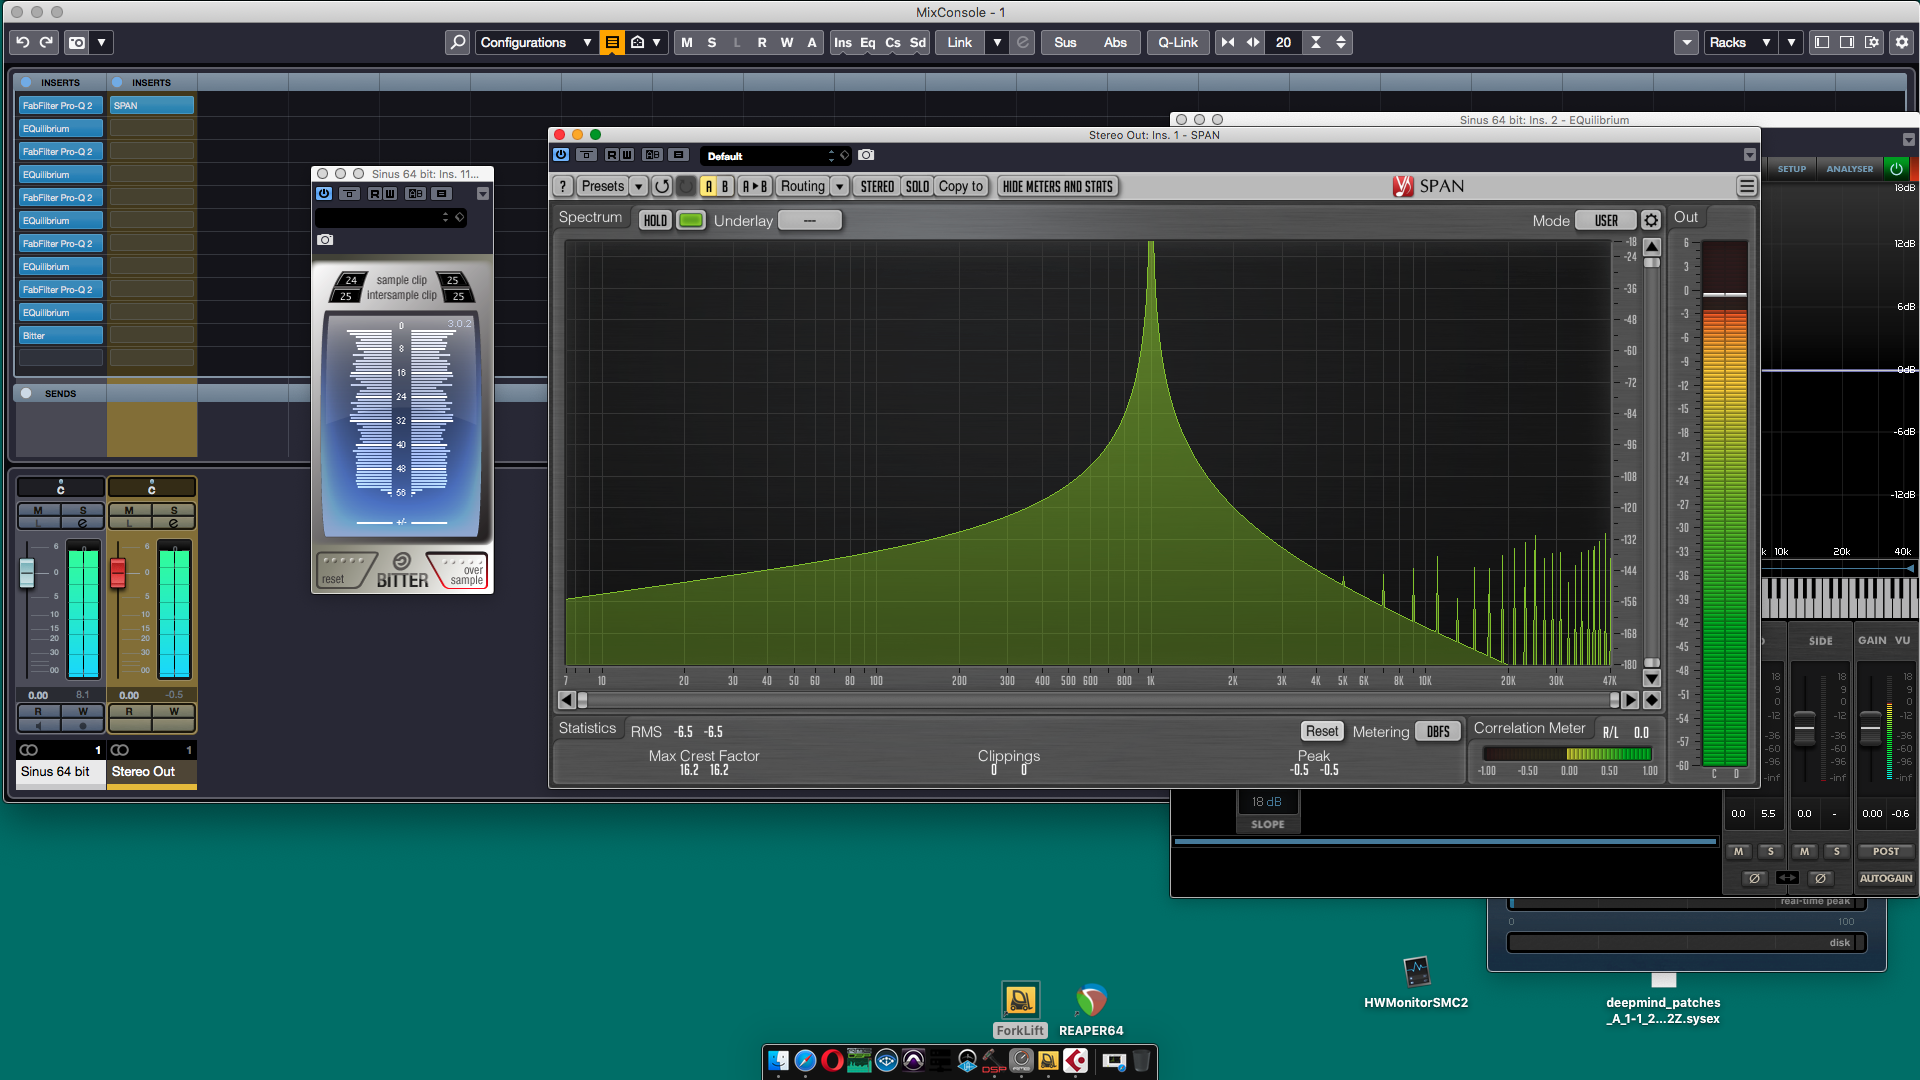Select the SPAN insert slot
This screenshot has height=1080, width=1920.
pos(151,105)
